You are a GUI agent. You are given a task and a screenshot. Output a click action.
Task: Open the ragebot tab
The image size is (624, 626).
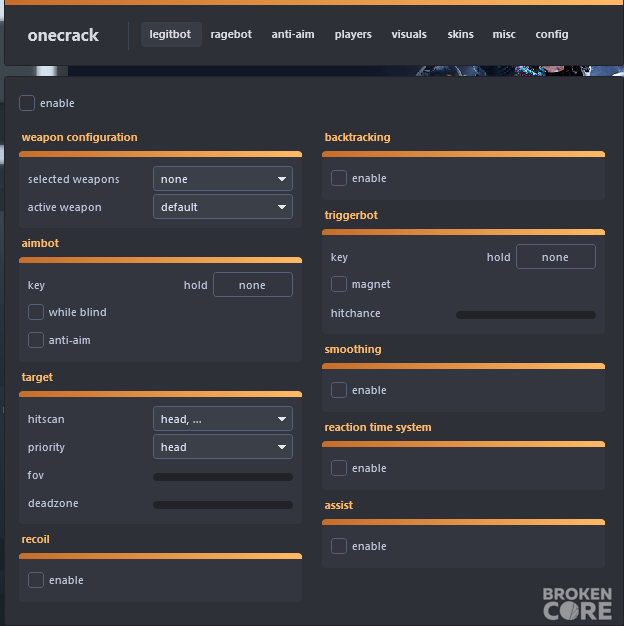pyautogui.click(x=231, y=34)
